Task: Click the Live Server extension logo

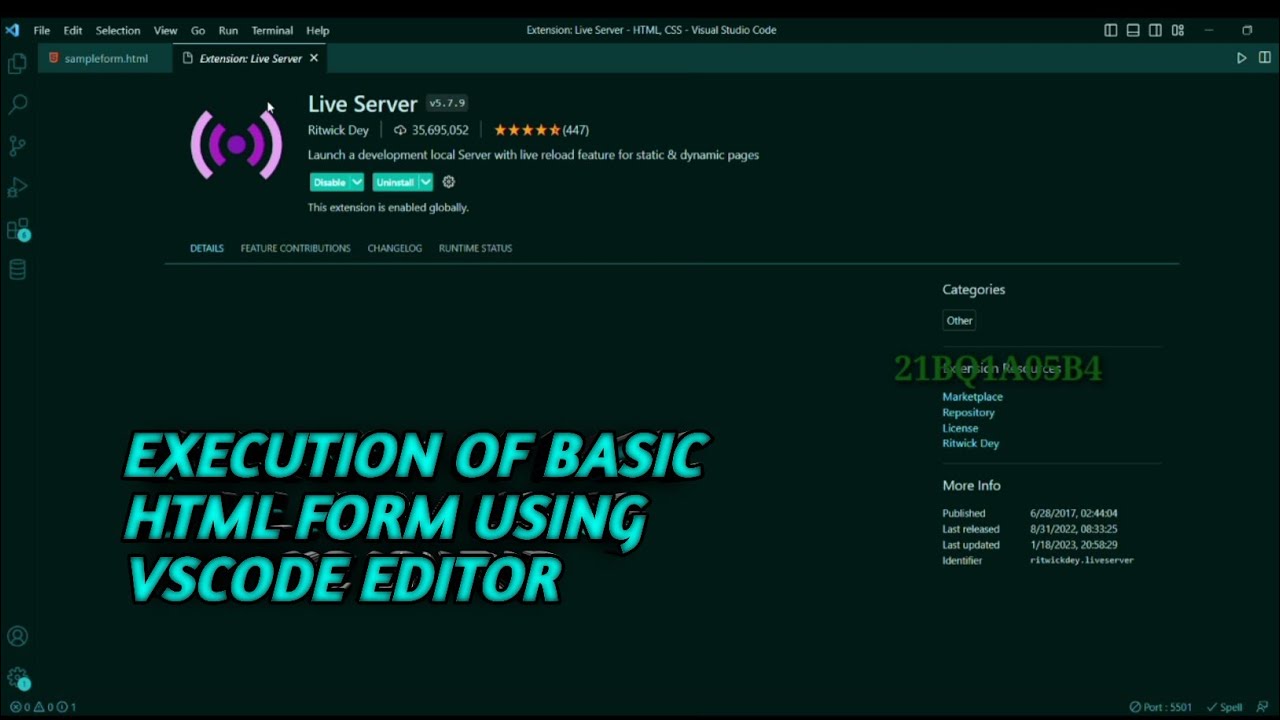Action: 236,145
